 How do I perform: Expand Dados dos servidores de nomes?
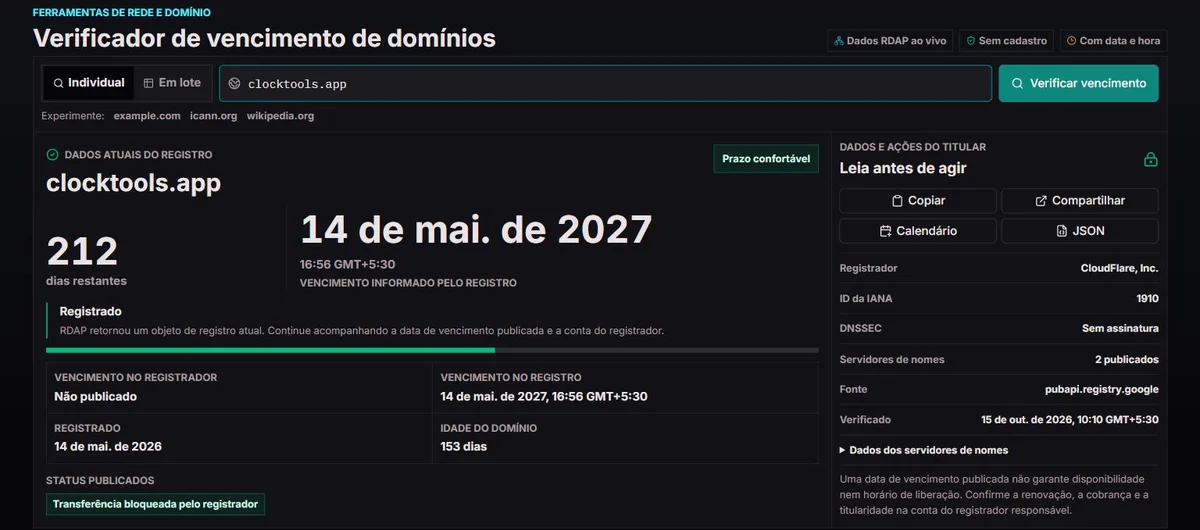point(924,450)
